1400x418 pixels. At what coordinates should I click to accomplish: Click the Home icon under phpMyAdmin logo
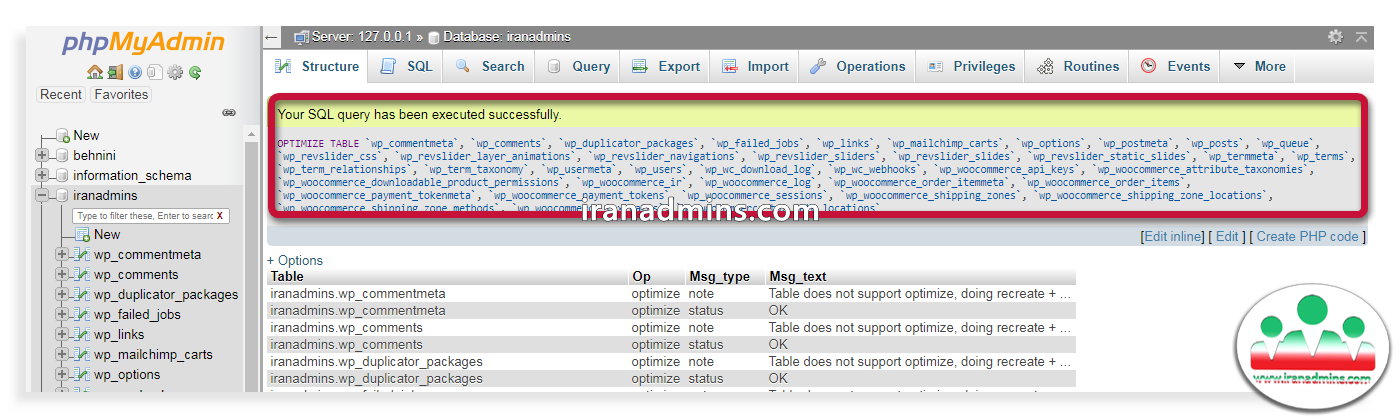click(x=95, y=72)
